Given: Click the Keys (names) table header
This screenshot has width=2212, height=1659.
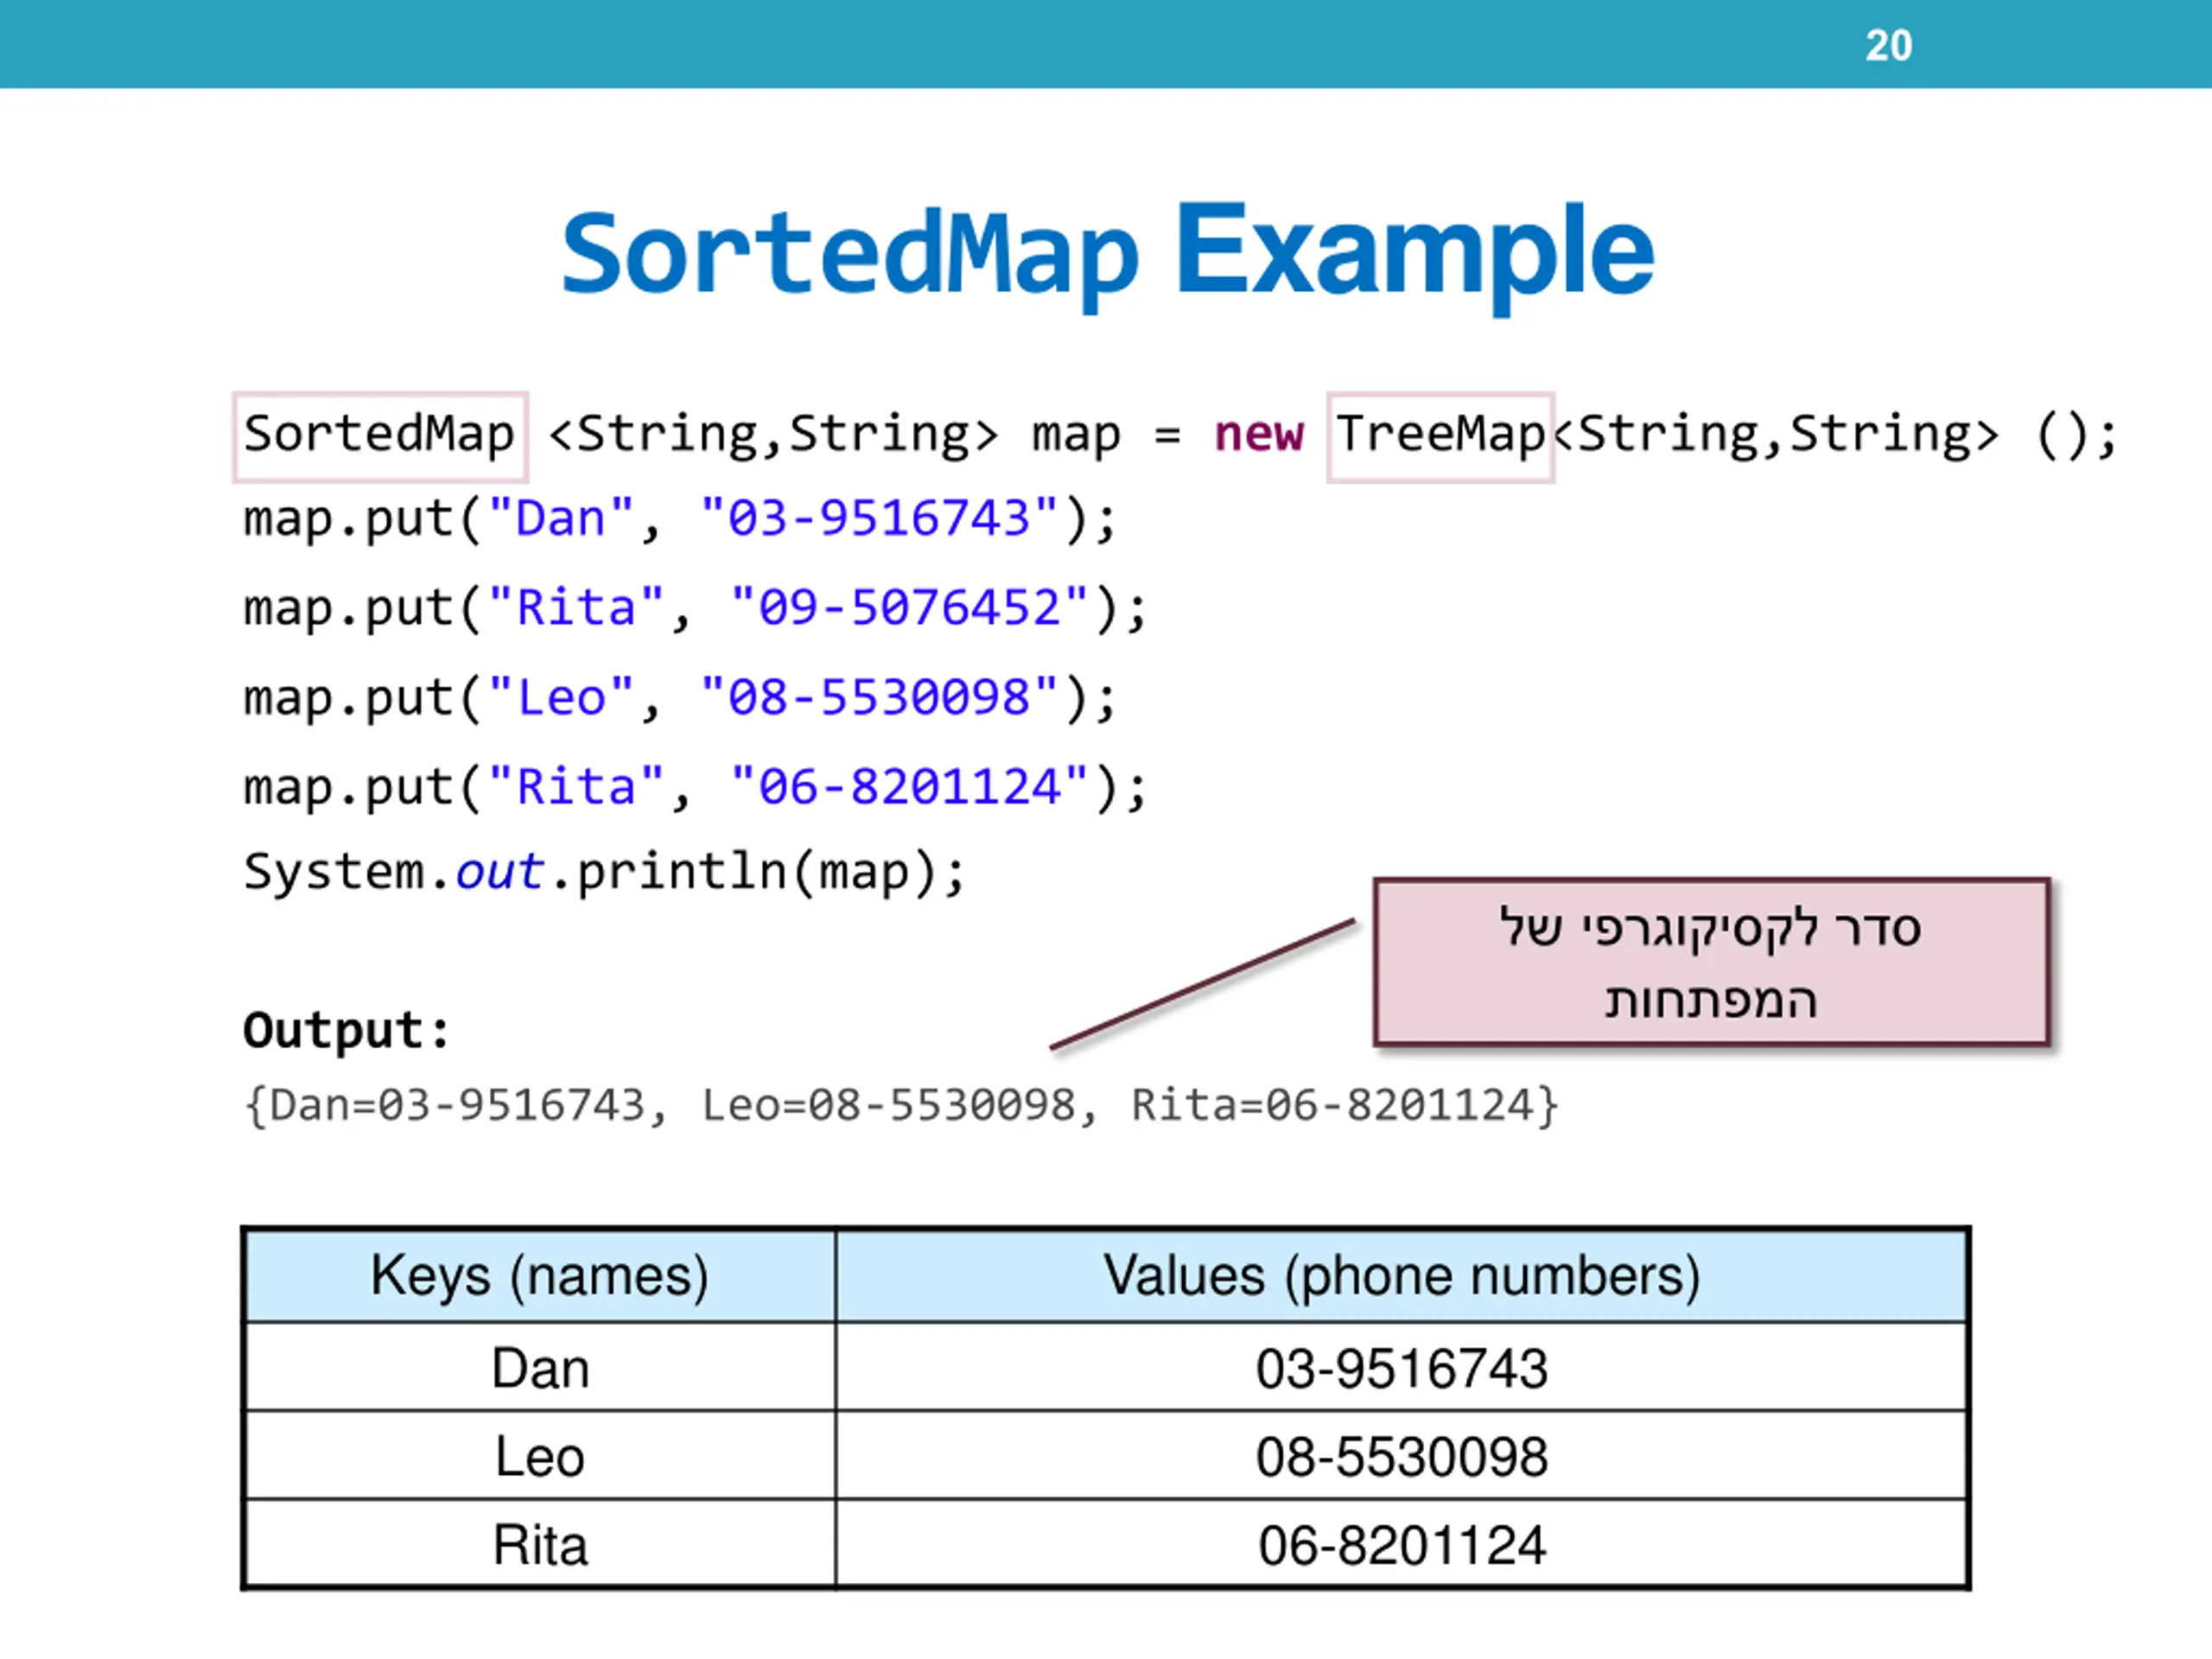Looking at the screenshot, I should 540,1276.
